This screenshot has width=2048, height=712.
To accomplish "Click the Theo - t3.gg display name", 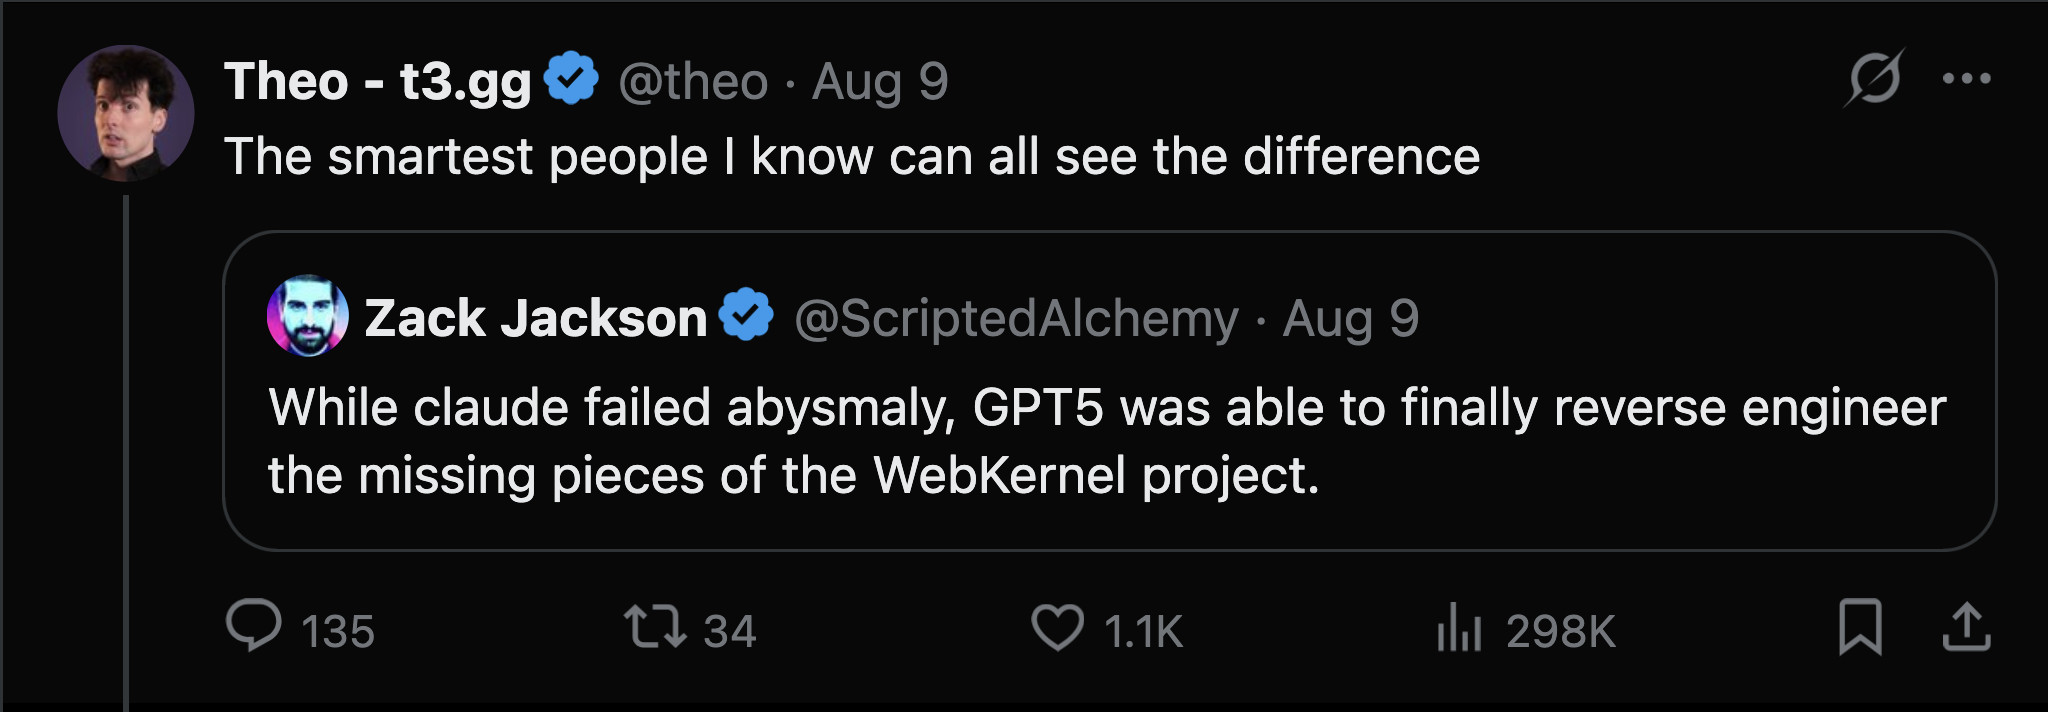I will pyautogui.click(x=378, y=81).
